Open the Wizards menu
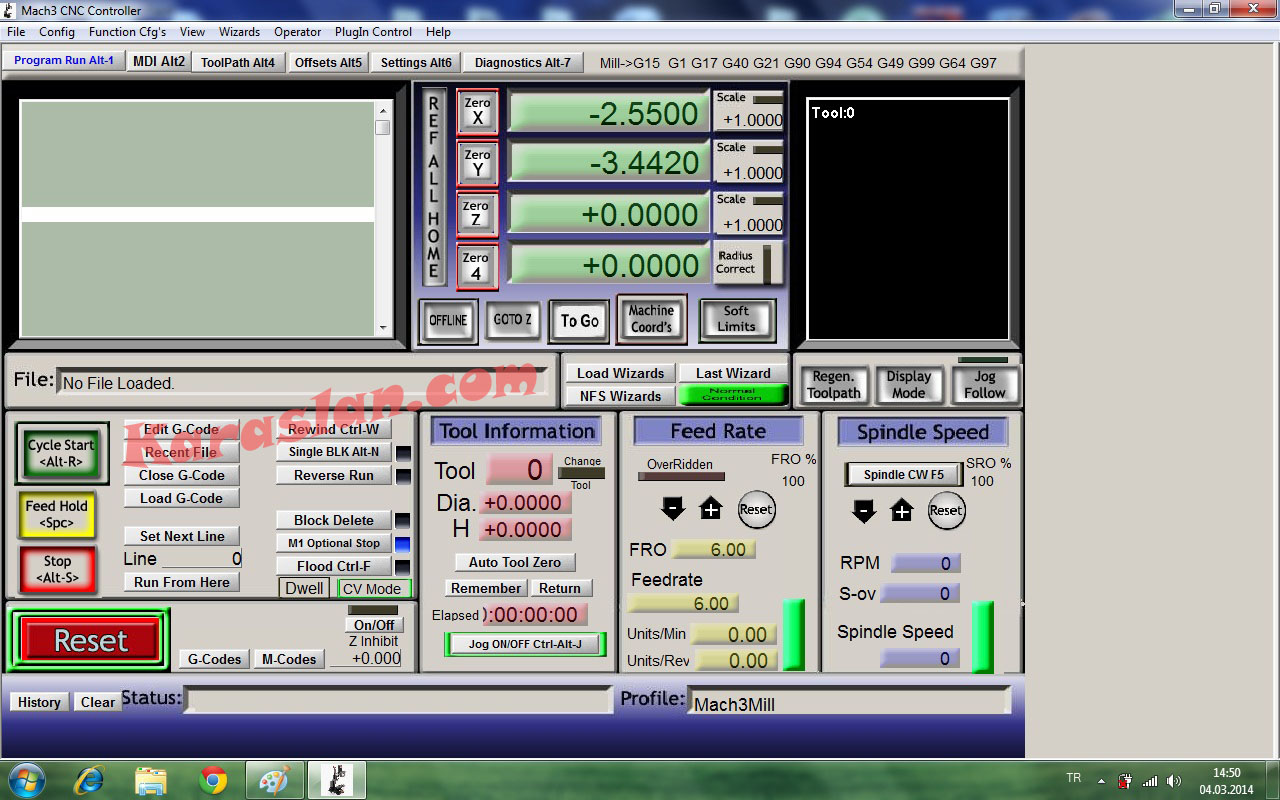Screen dimensions: 1280x800 pos(239,32)
